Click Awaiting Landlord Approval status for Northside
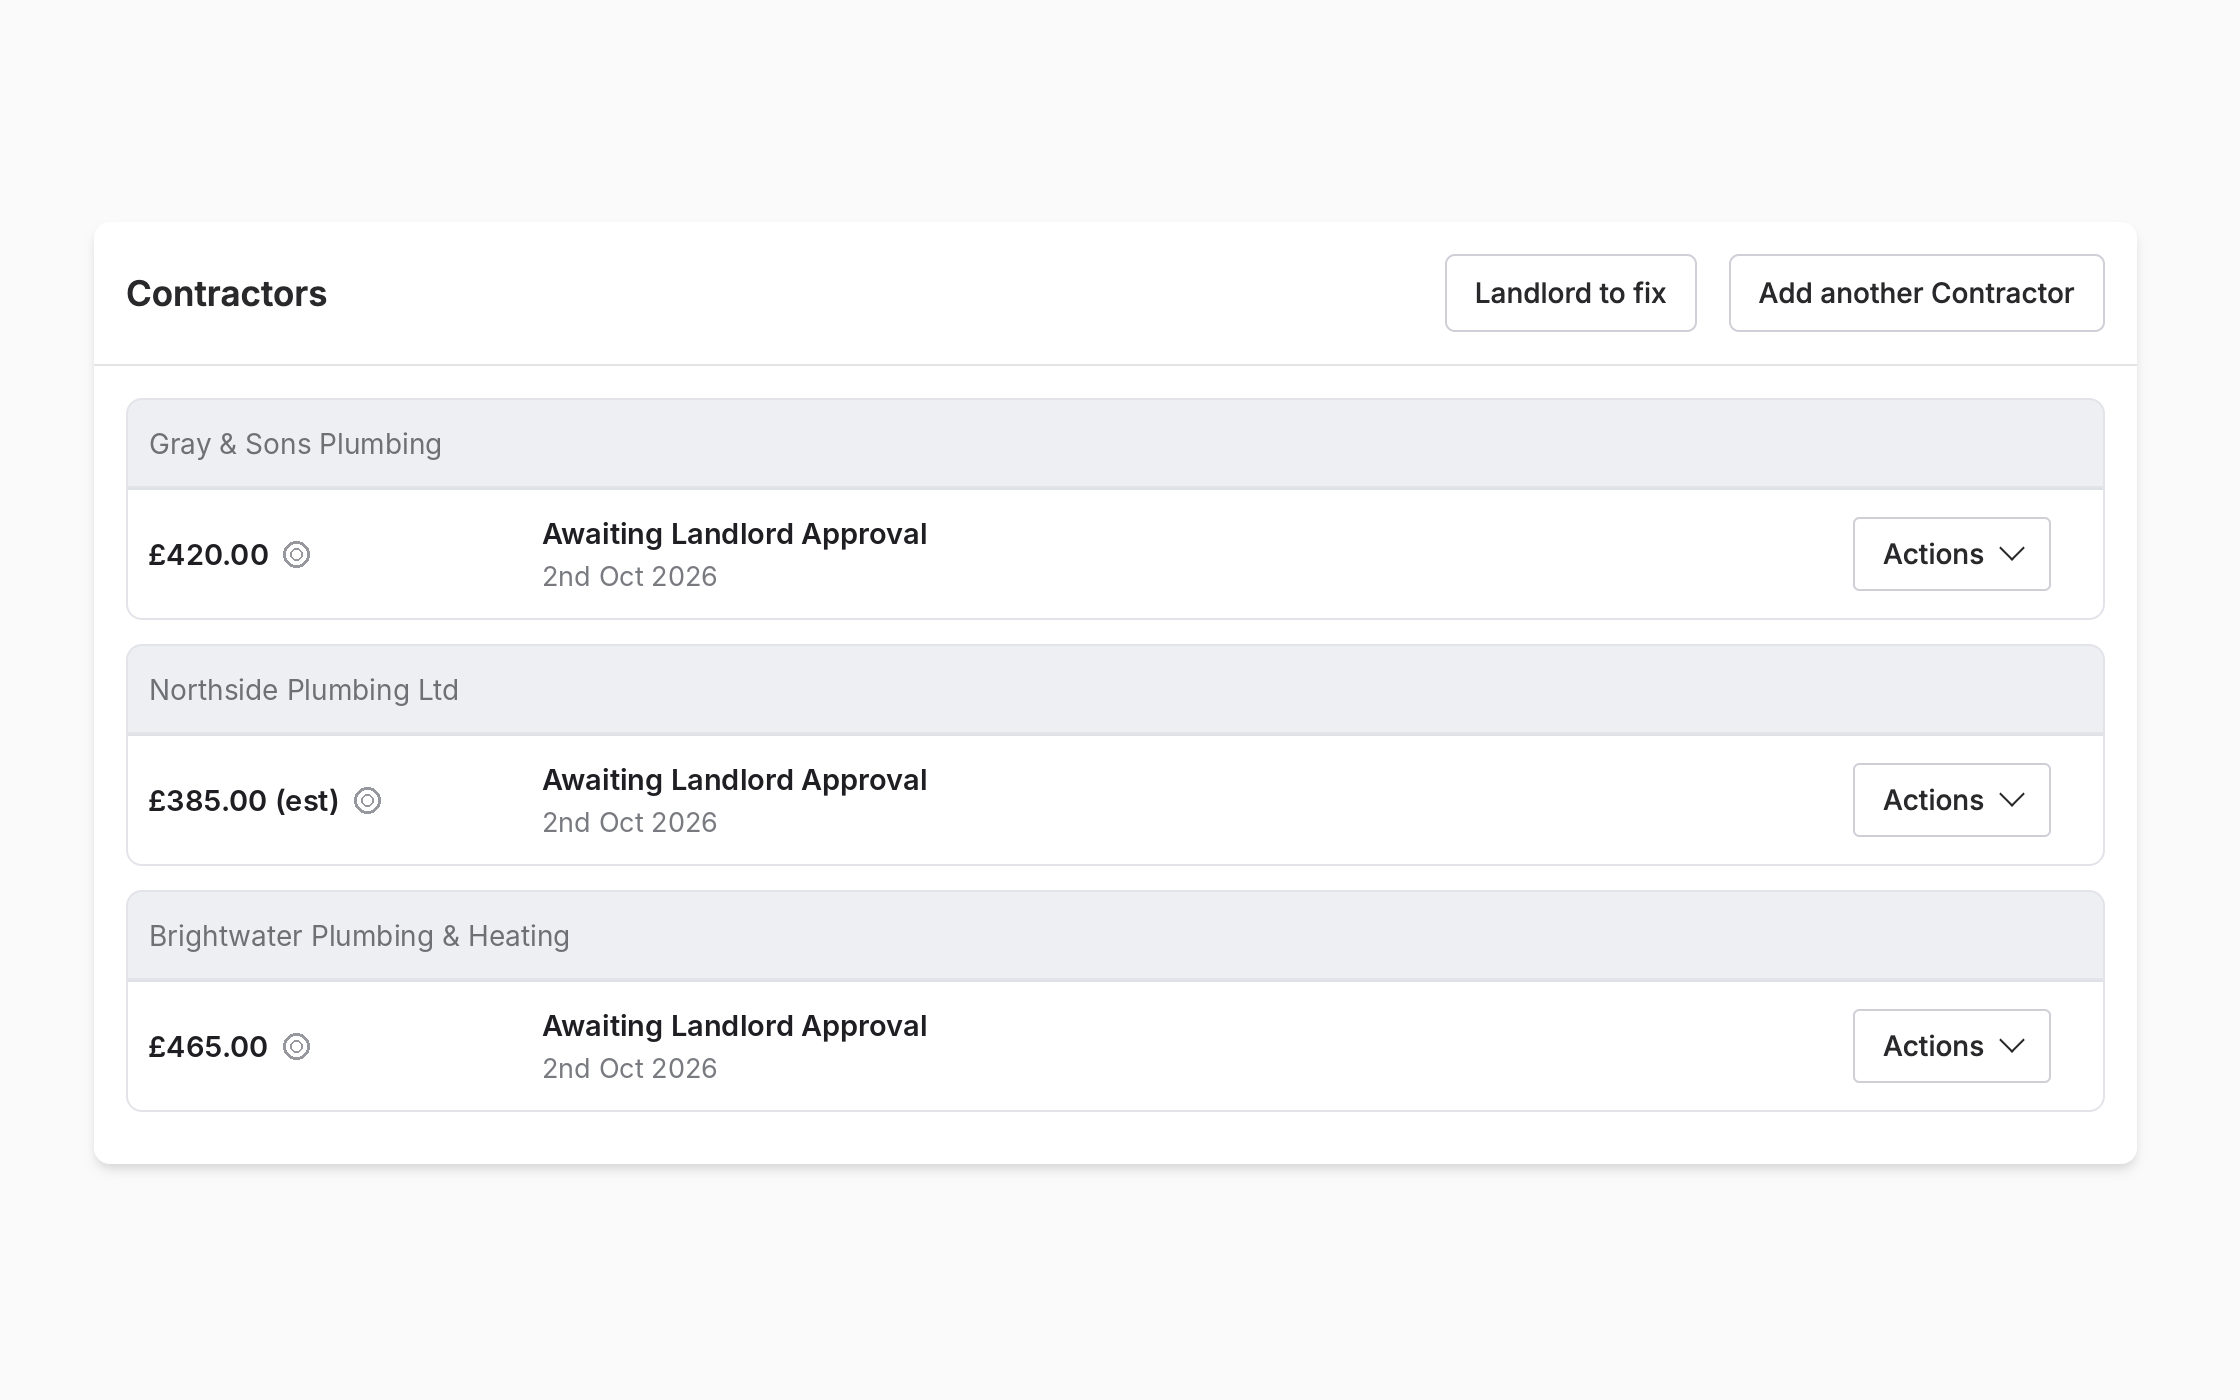The image size is (2240, 1400). (735, 780)
